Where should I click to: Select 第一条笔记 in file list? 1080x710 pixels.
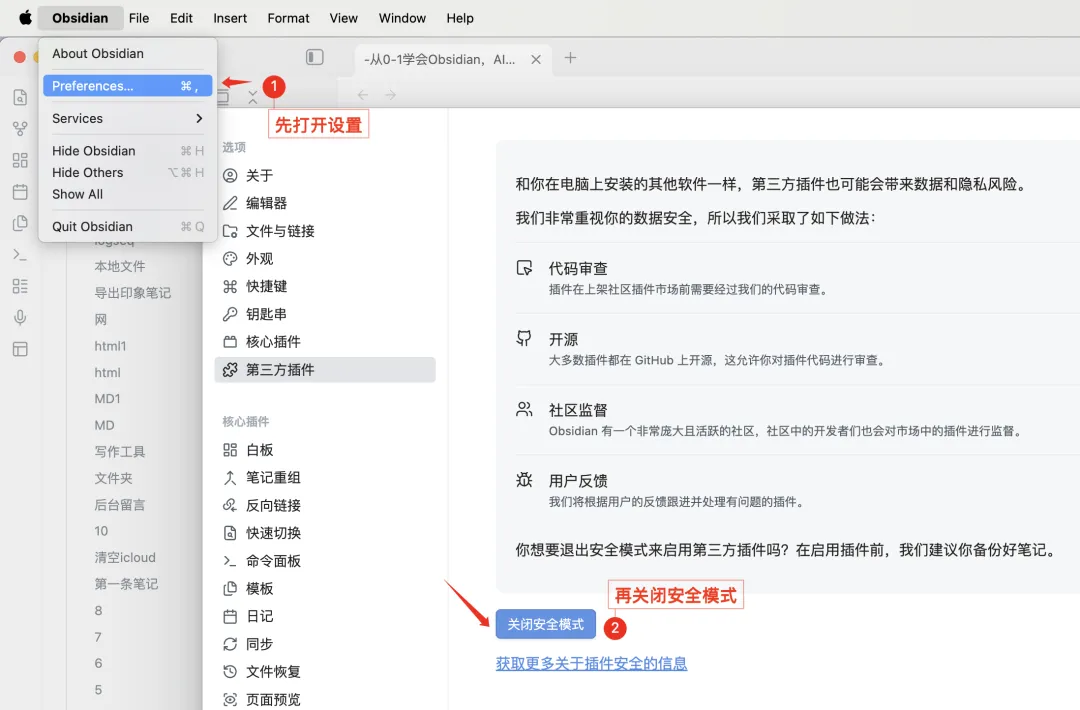pyautogui.click(x=126, y=584)
